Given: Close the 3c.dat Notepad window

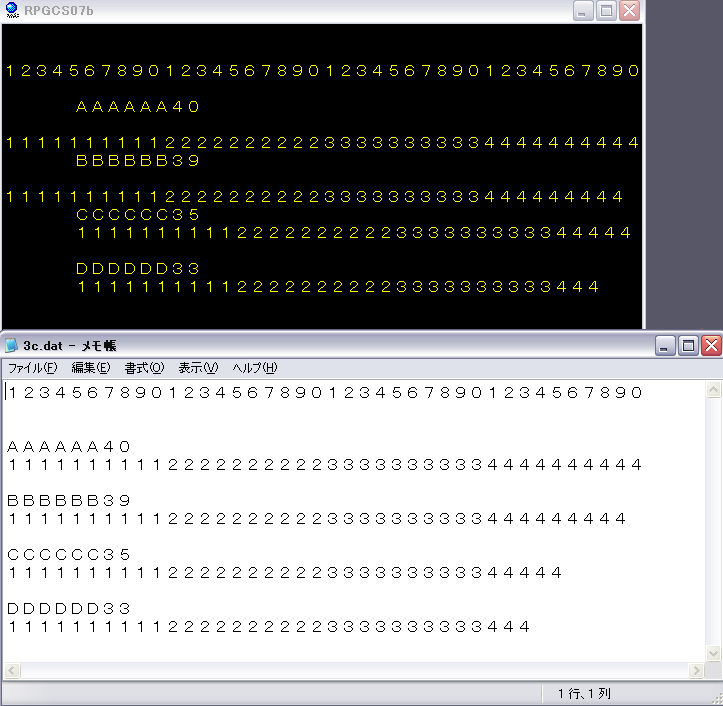Looking at the screenshot, I should [711, 345].
